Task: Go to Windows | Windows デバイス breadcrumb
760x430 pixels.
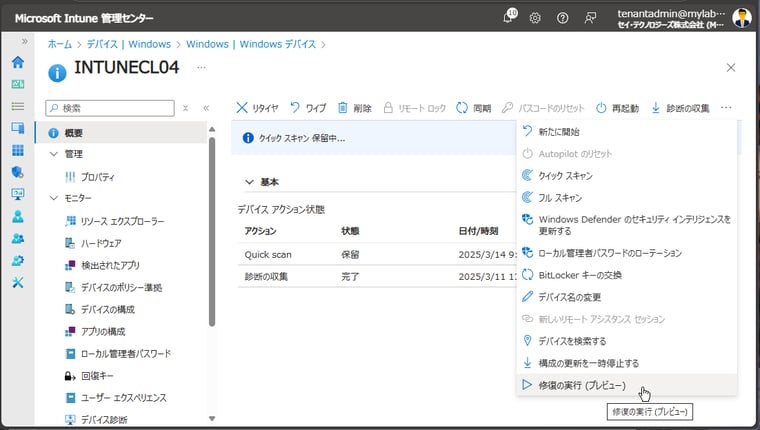Action: pyautogui.click(x=251, y=44)
